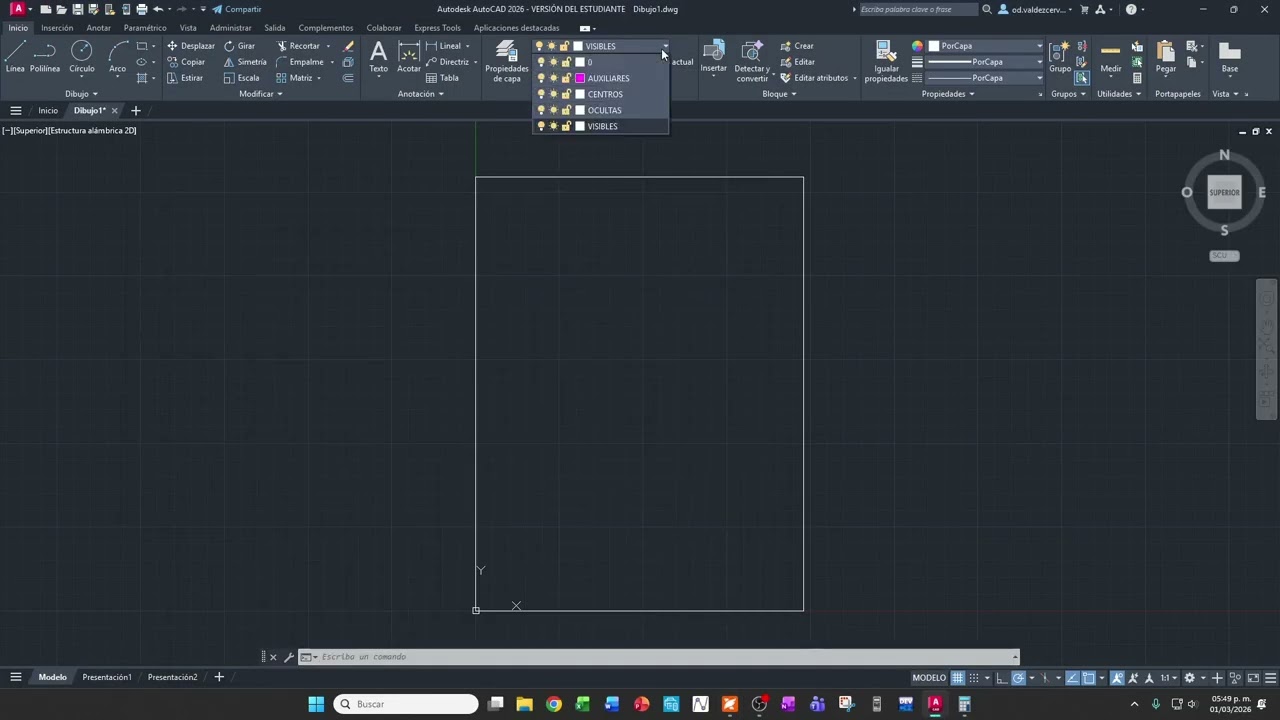
Task: Click the Empalme (fillet) tool
Action: (300, 62)
